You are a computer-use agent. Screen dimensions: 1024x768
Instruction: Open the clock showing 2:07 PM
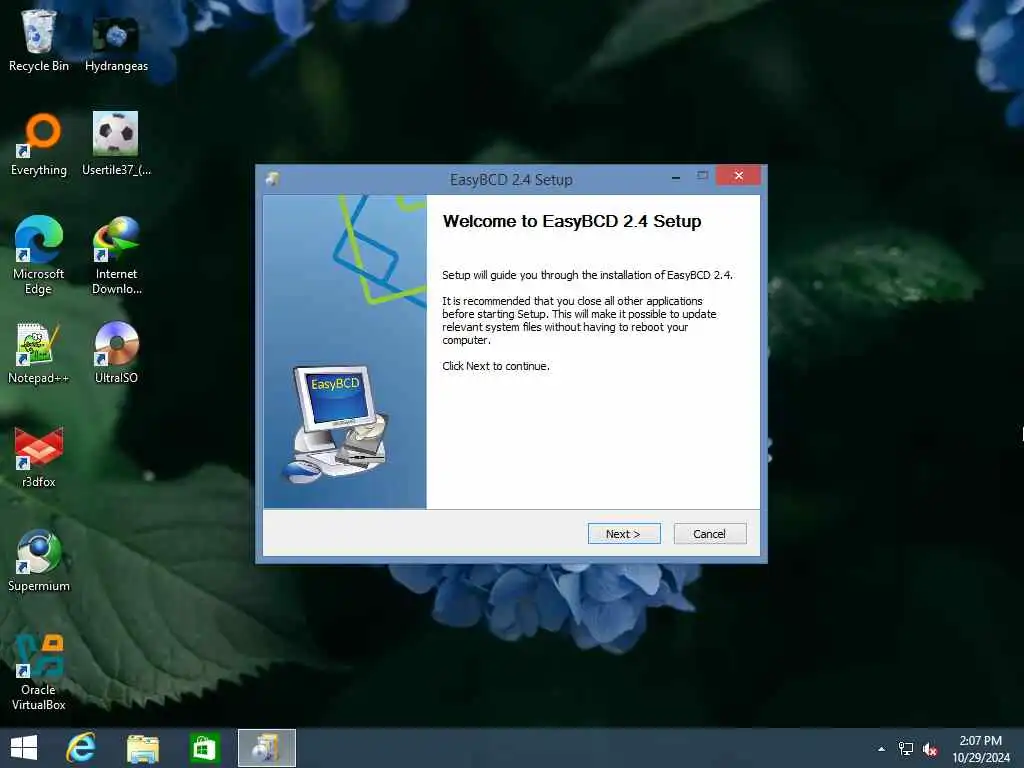[980, 749]
